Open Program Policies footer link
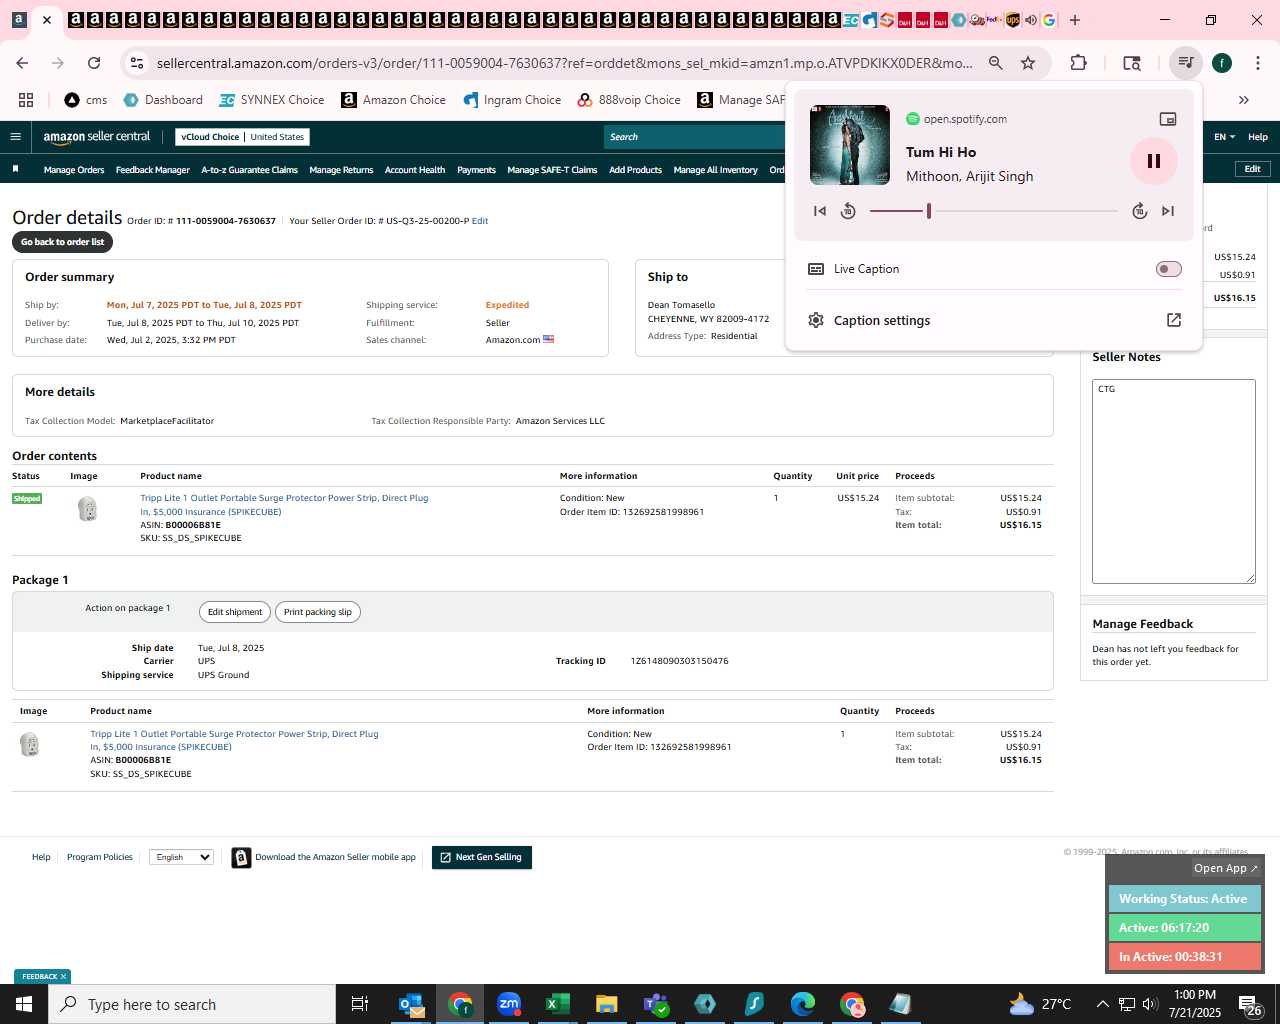This screenshot has width=1280, height=1024. pos(100,857)
